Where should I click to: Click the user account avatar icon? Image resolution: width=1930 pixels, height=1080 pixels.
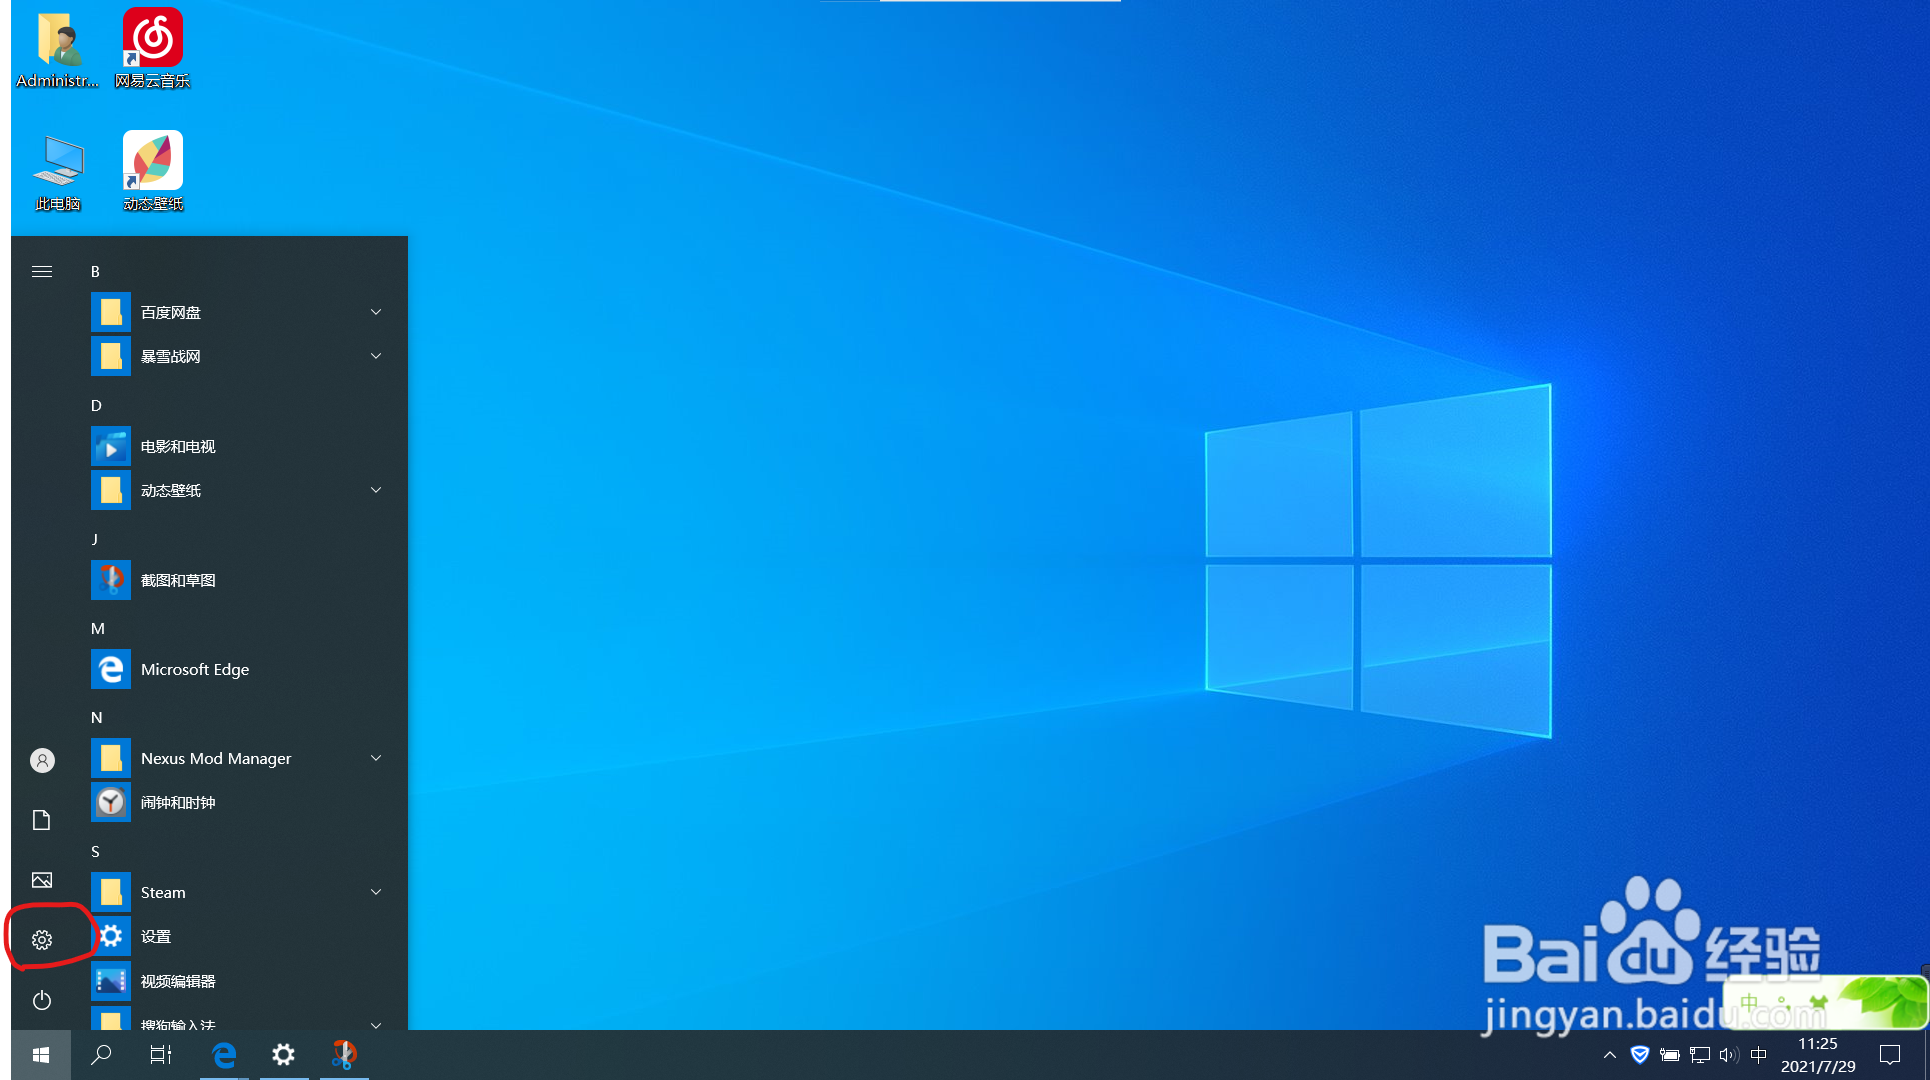point(42,761)
